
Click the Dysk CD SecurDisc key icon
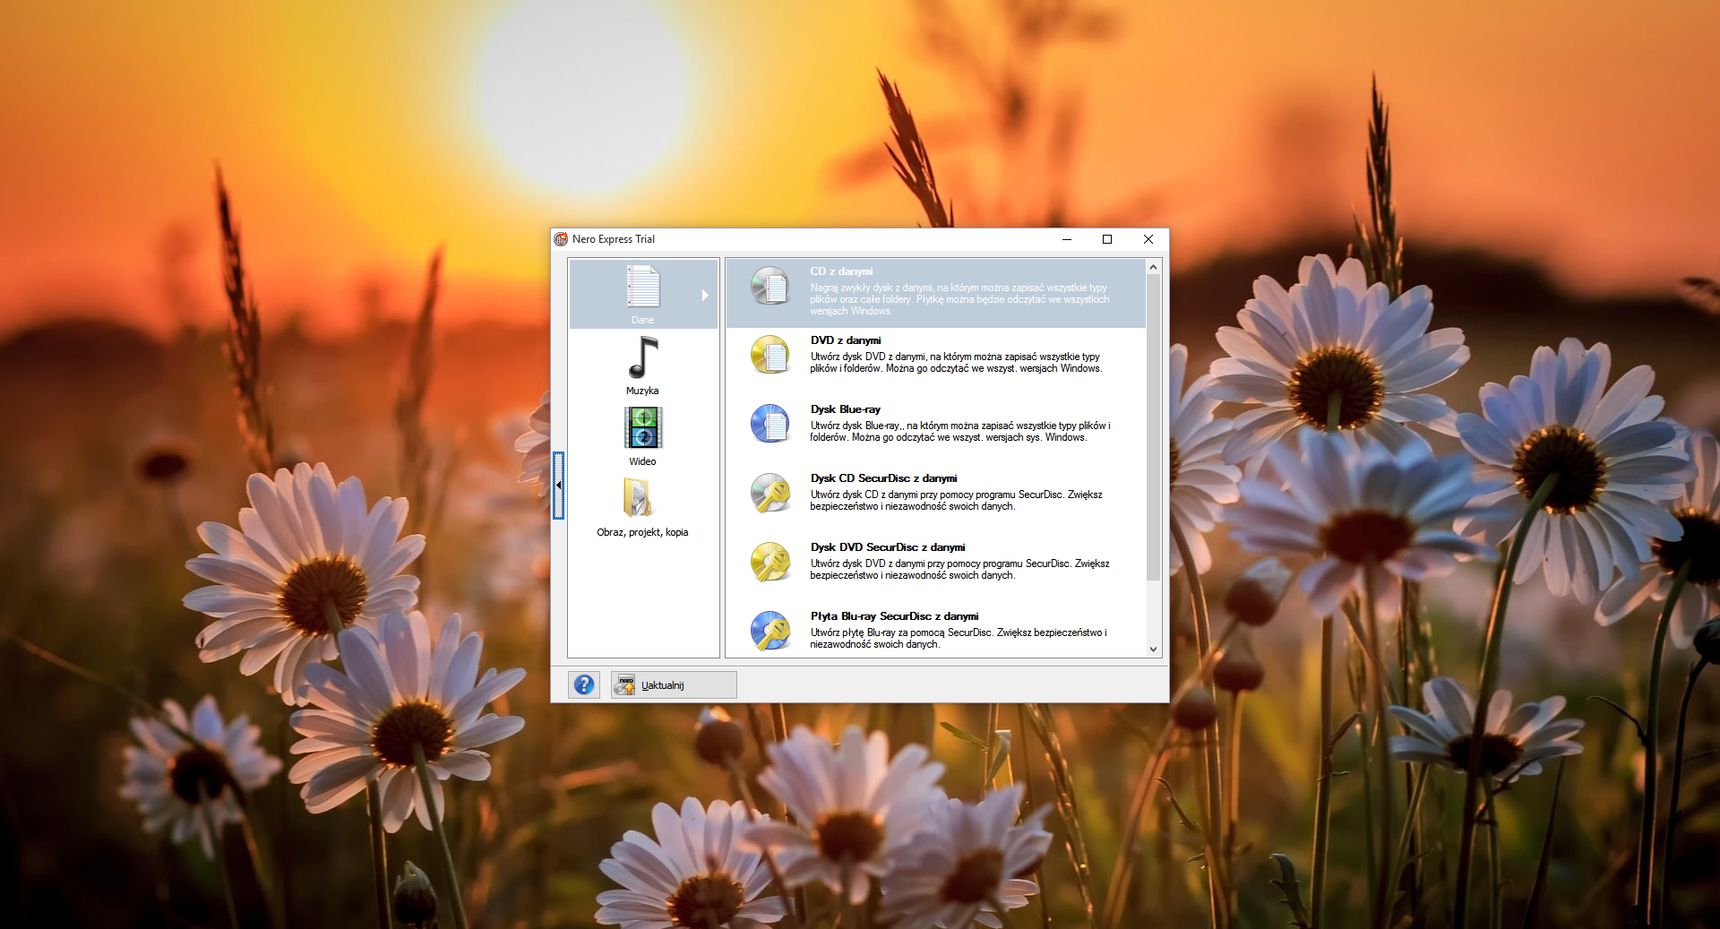tap(771, 493)
